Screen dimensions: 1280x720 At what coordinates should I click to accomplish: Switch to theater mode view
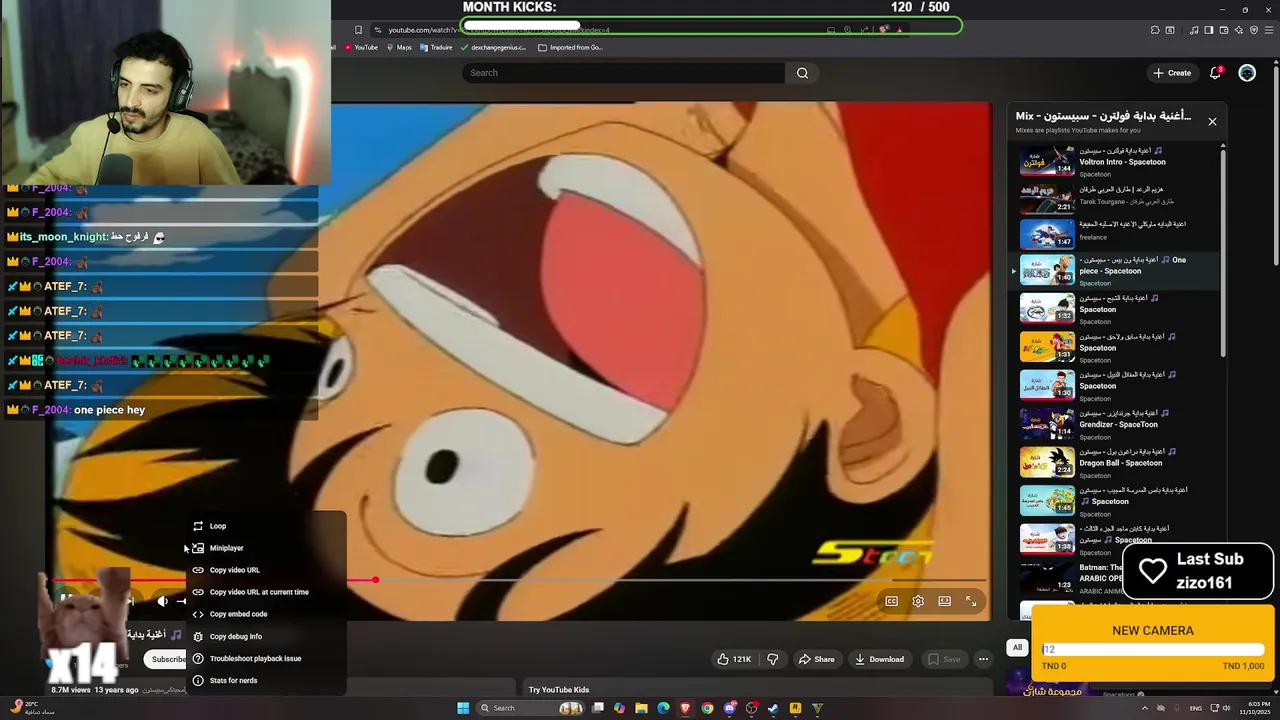[x=944, y=601]
